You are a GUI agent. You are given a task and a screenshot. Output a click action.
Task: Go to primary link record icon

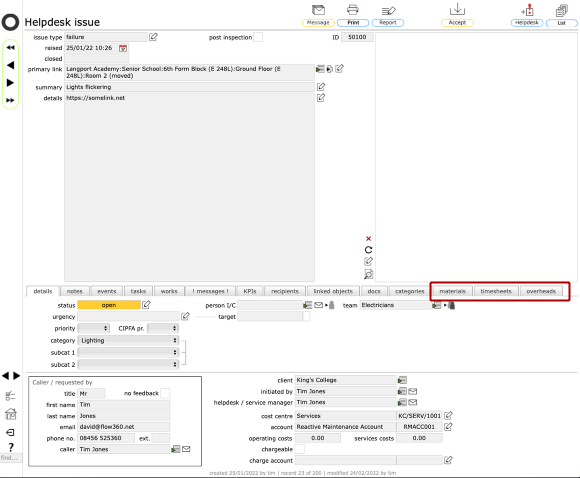pyautogui.click(x=320, y=69)
